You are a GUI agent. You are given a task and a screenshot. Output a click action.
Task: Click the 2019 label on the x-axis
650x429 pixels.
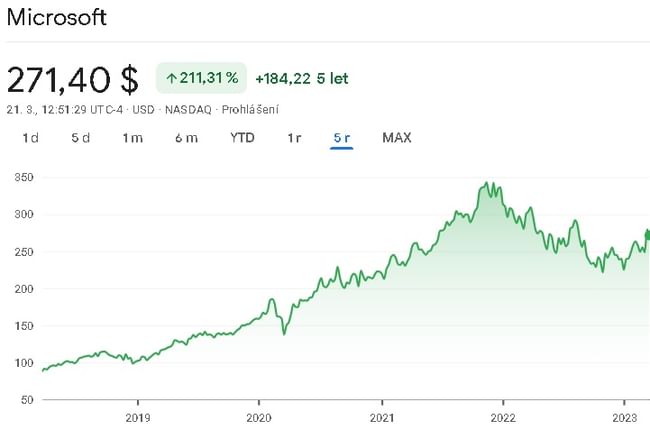click(x=138, y=416)
